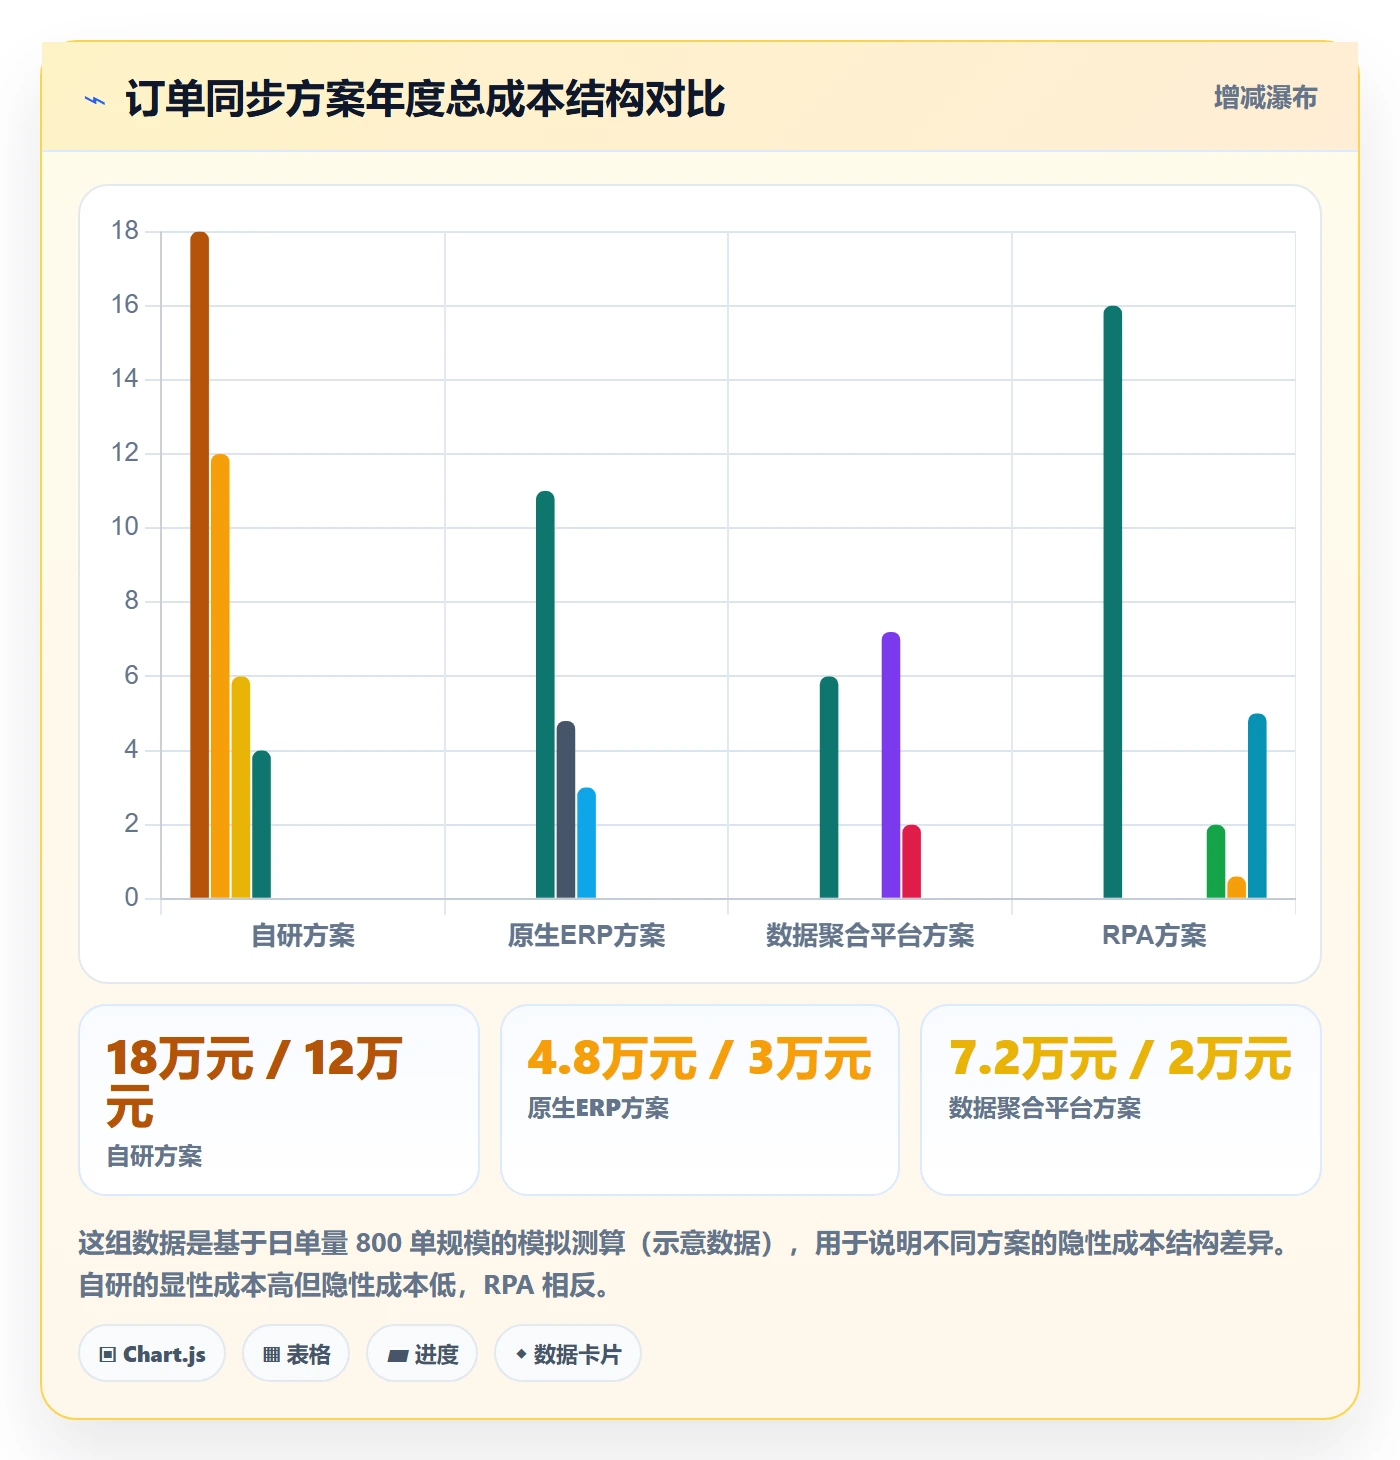Viewport: 1400px width, 1460px height.
Task: Select the 7.2万元 / 2万元 数据聚合平台方案 card
Action: [x=1121, y=1100]
